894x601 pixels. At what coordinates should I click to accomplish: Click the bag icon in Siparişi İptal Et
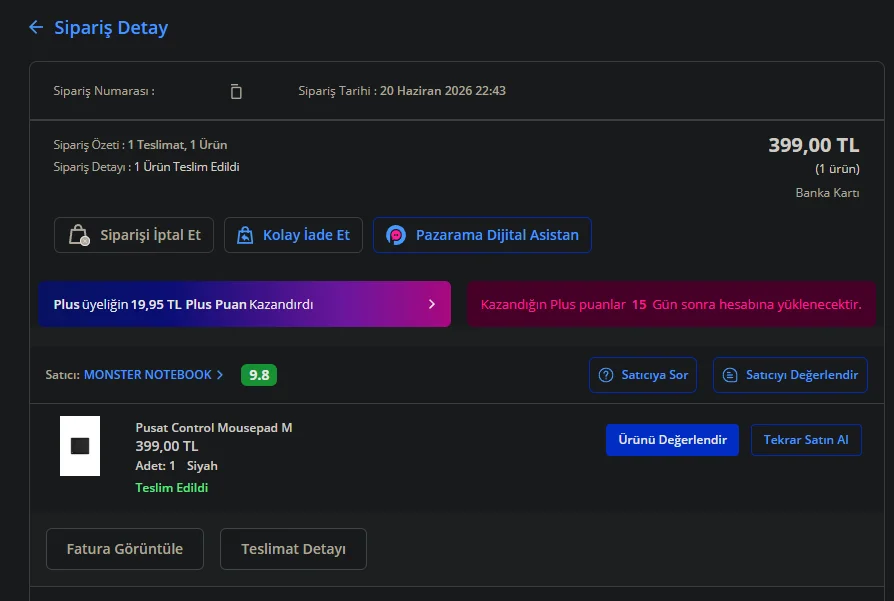(79, 235)
